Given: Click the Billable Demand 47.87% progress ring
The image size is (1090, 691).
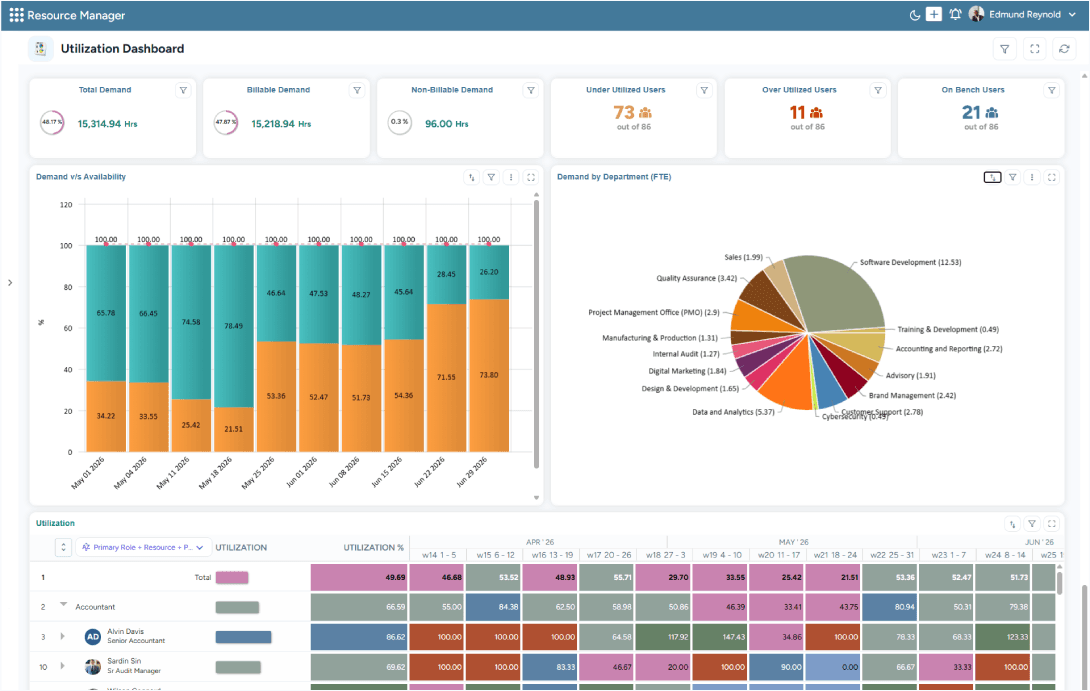Looking at the screenshot, I should click(226, 122).
